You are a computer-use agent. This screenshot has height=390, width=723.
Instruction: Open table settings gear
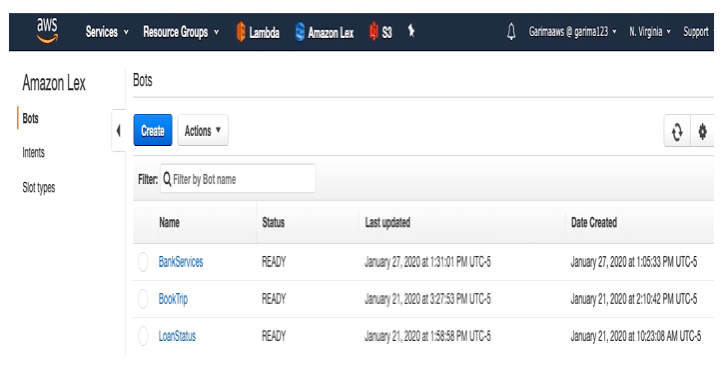click(702, 131)
